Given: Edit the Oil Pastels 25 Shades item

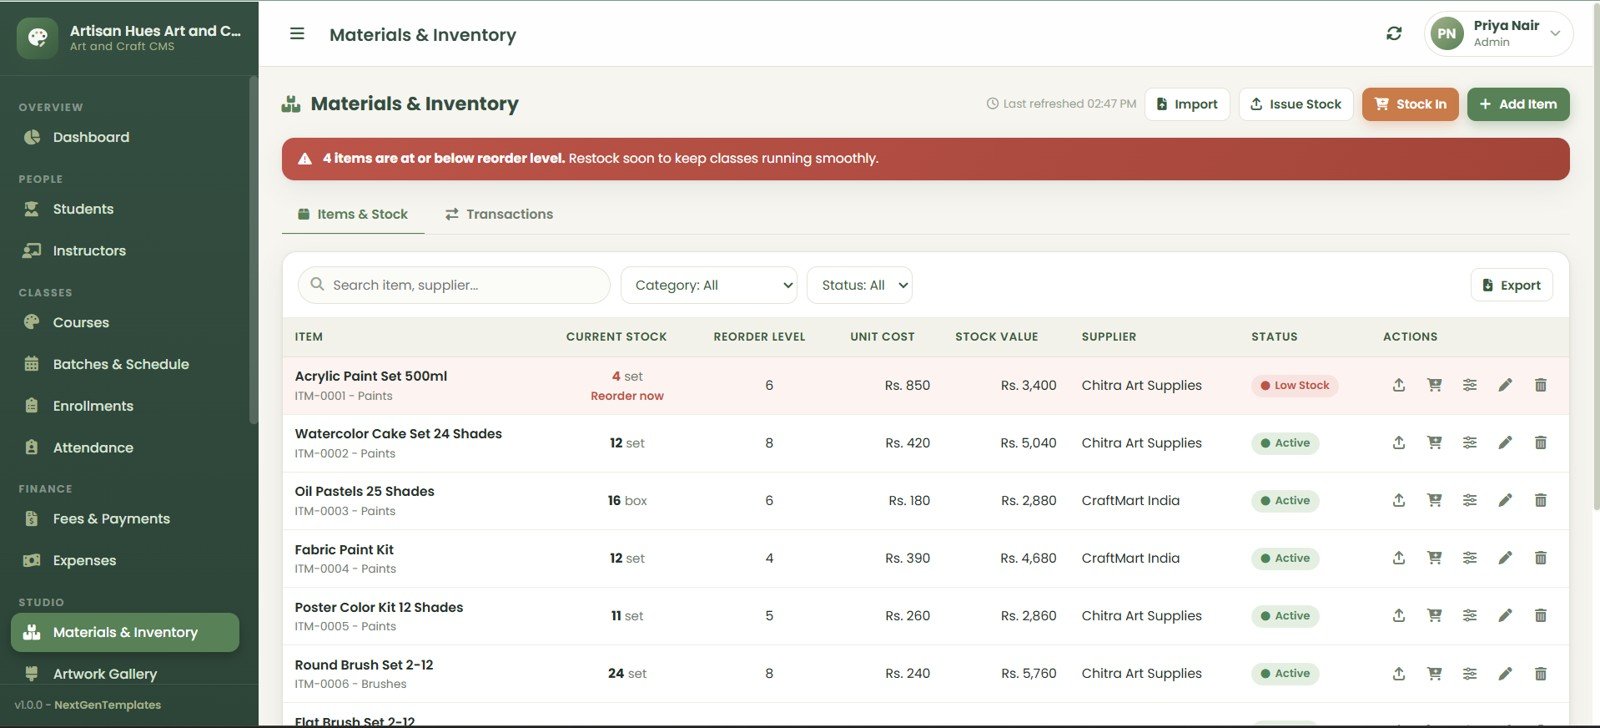Looking at the screenshot, I should [1505, 500].
